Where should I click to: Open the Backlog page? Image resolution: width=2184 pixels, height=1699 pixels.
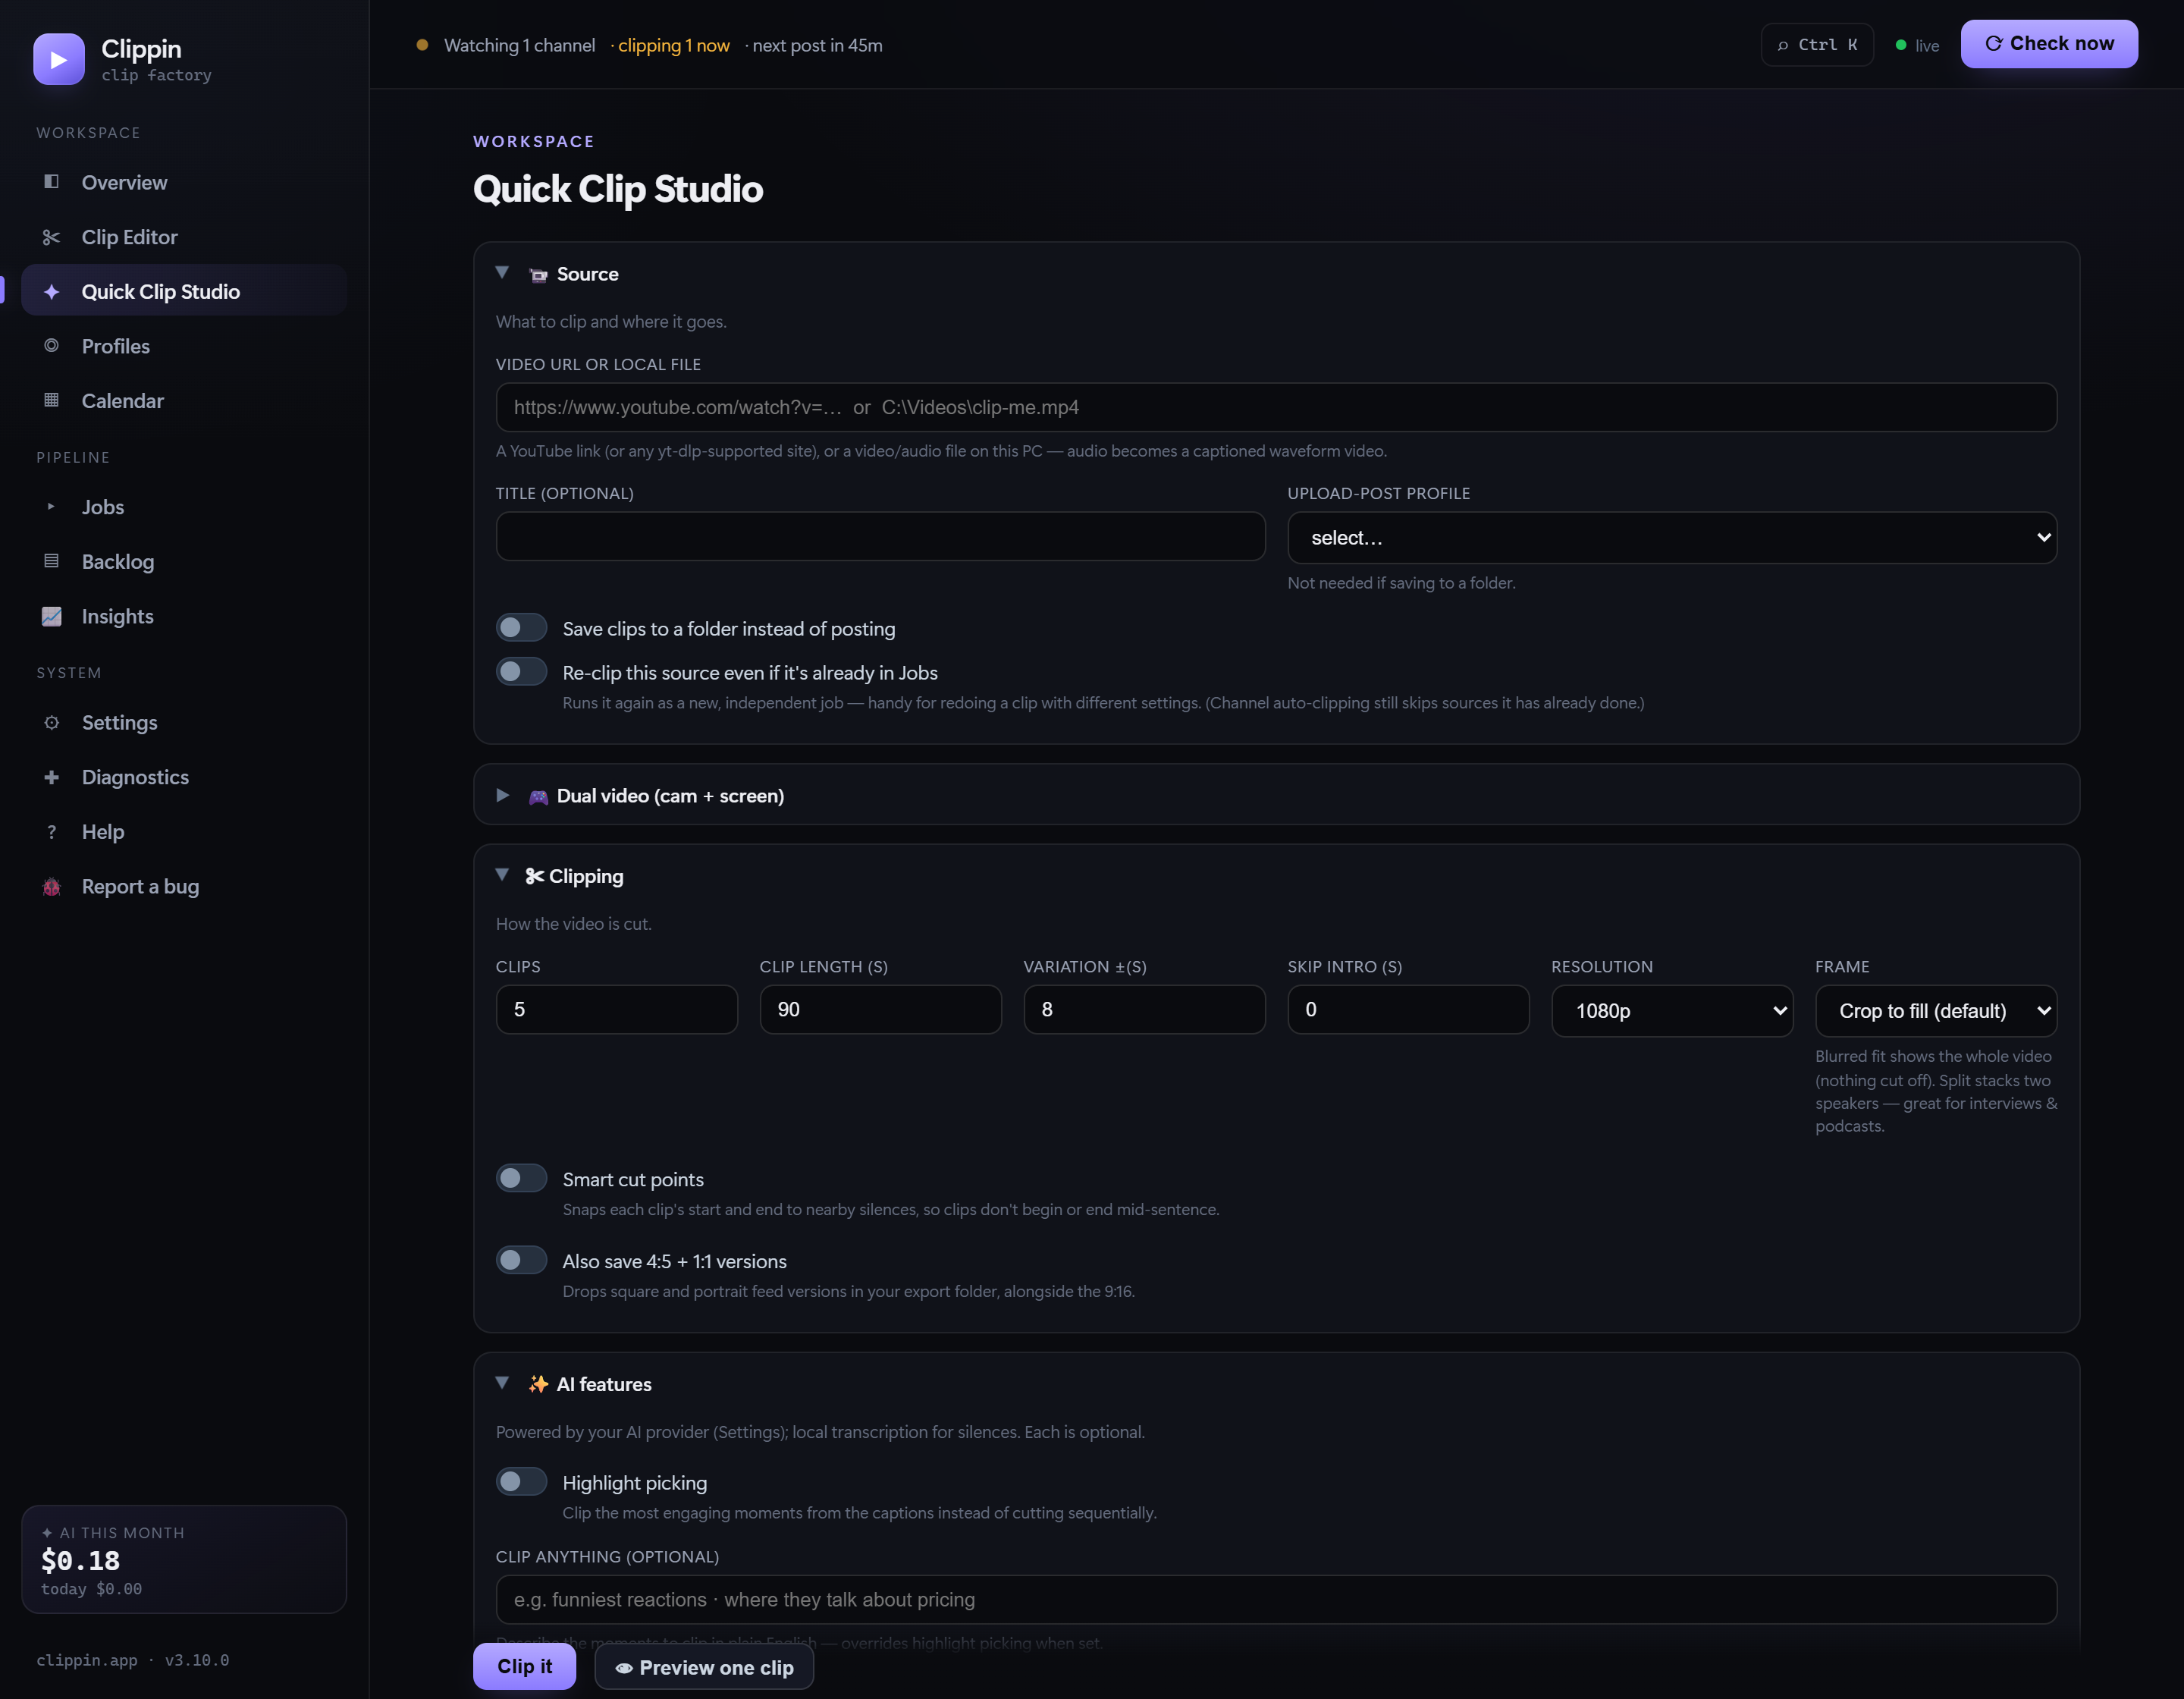point(184,562)
